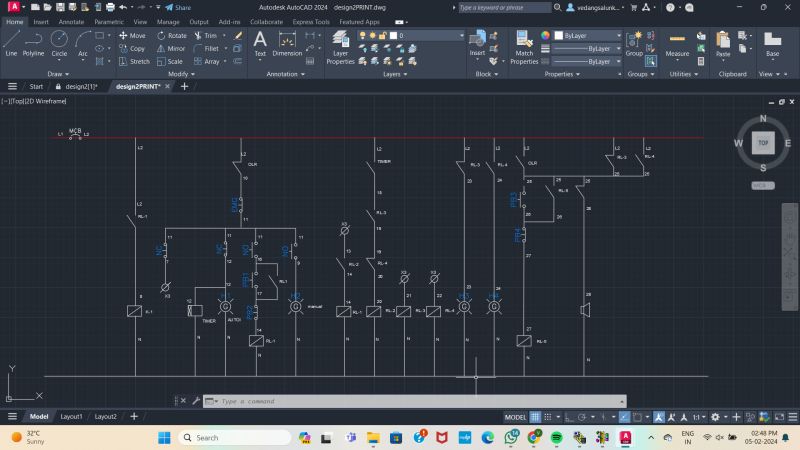Click the keyword search box in title bar

(x=504, y=7)
